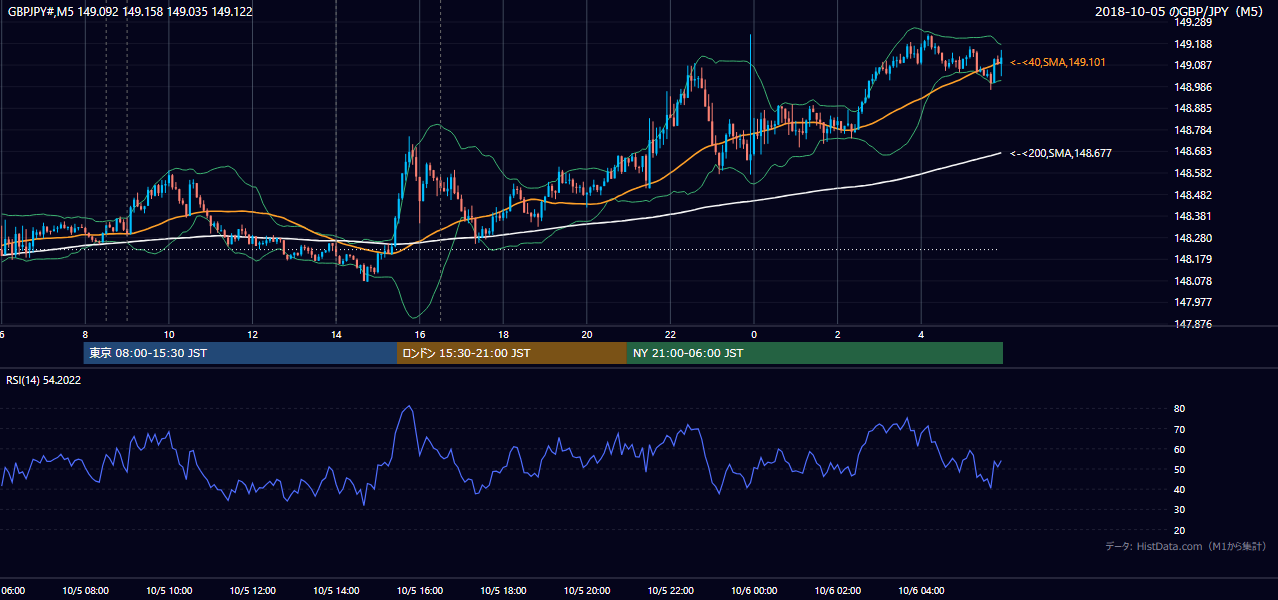The image size is (1278, 600).
Task: Select the ロンドン 15:30-21:00 JST session bar
Action: (512, 353)
